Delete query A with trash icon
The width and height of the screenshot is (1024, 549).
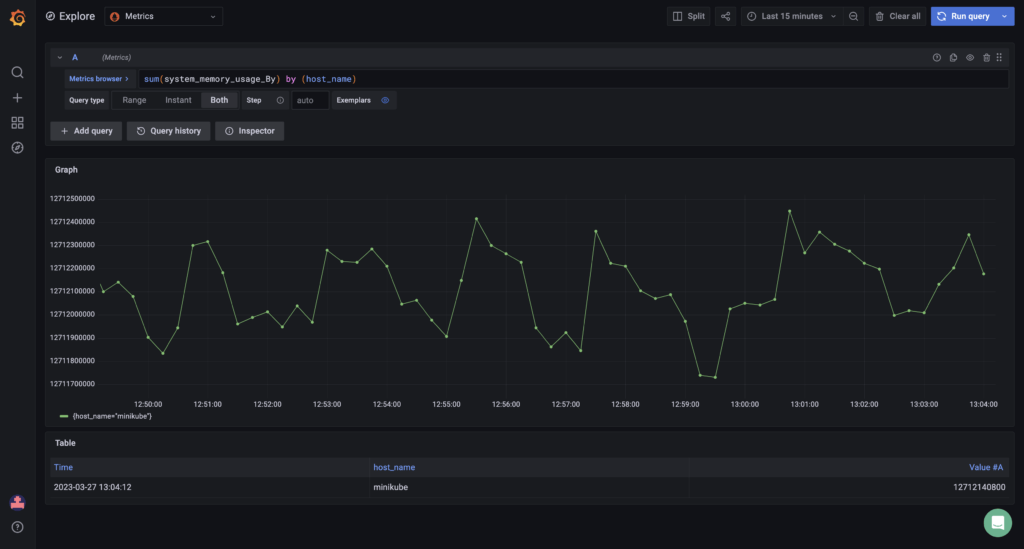(x=986, y=57)
